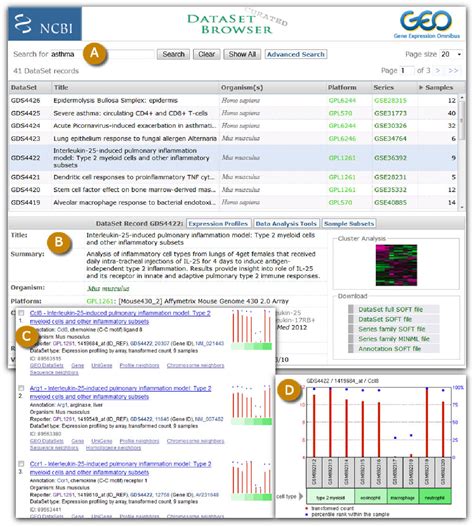
Task: Open the Ccr1 expression profile chart thumbnail
Action: pos(251,481)
